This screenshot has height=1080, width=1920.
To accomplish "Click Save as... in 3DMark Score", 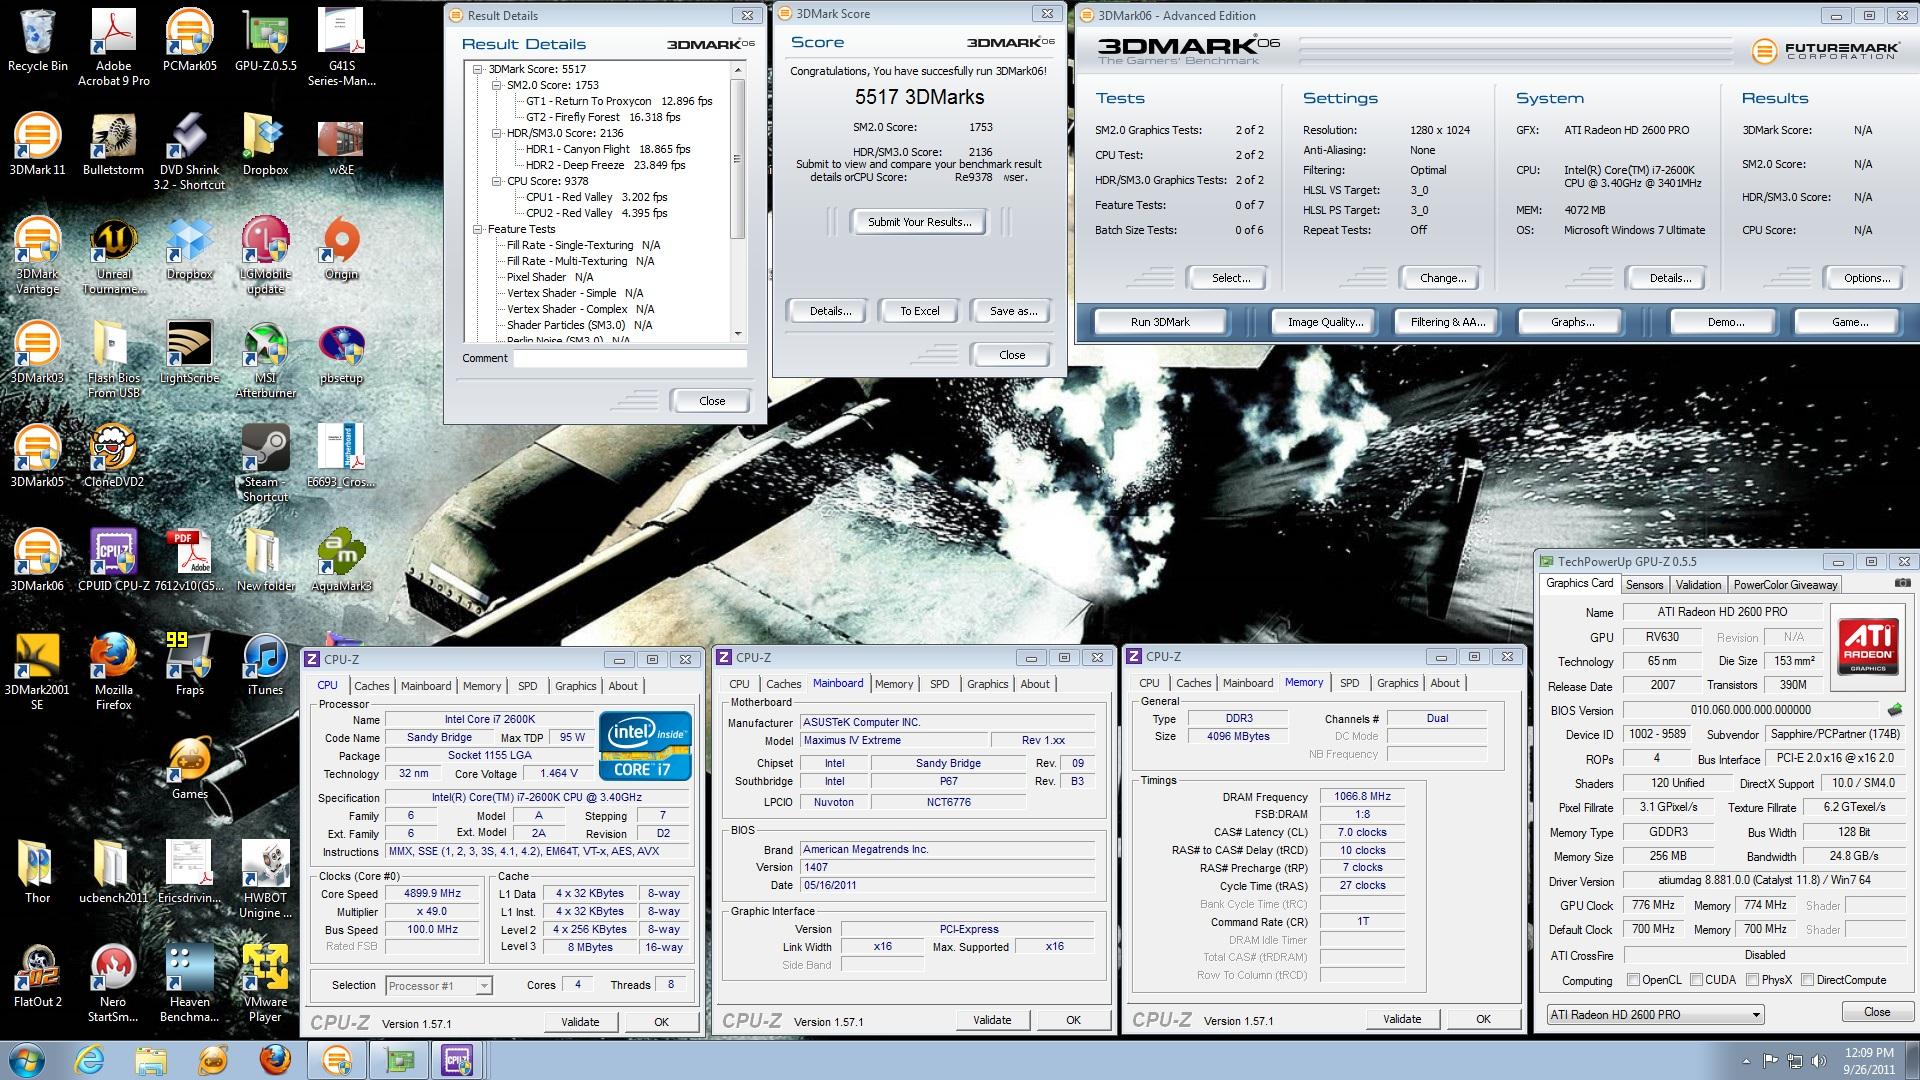I will 1013,311.
